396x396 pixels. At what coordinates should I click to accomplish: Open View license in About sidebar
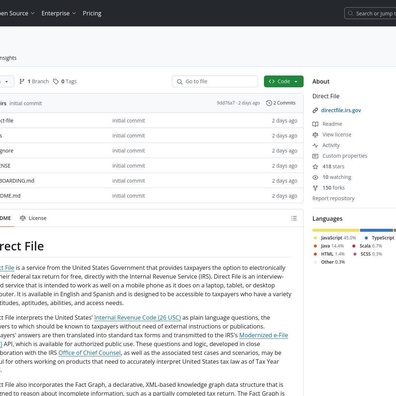pyautogui.click(x=337, y=134)
